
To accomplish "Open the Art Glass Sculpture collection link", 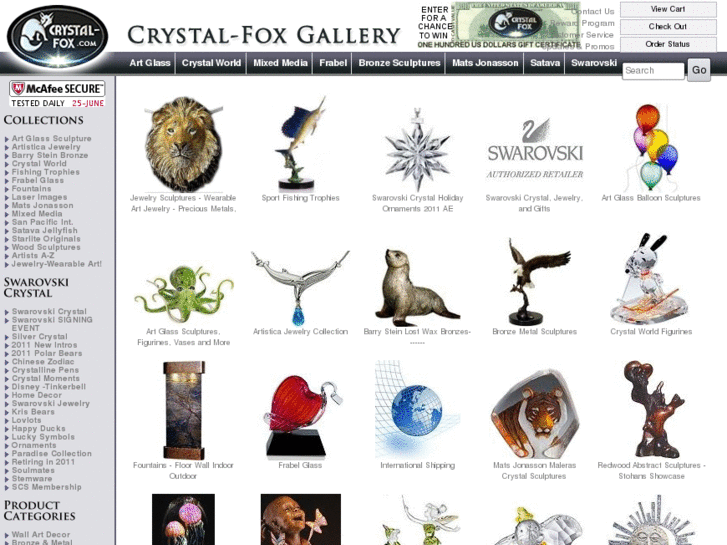I will tap(51, 139).
